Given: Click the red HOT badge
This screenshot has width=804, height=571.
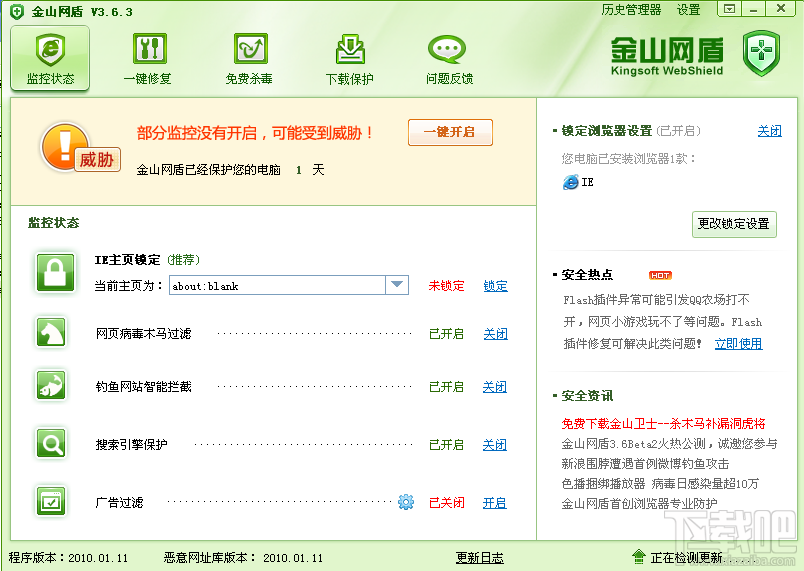Looking at the screenshot, I should tap(660, 275).
